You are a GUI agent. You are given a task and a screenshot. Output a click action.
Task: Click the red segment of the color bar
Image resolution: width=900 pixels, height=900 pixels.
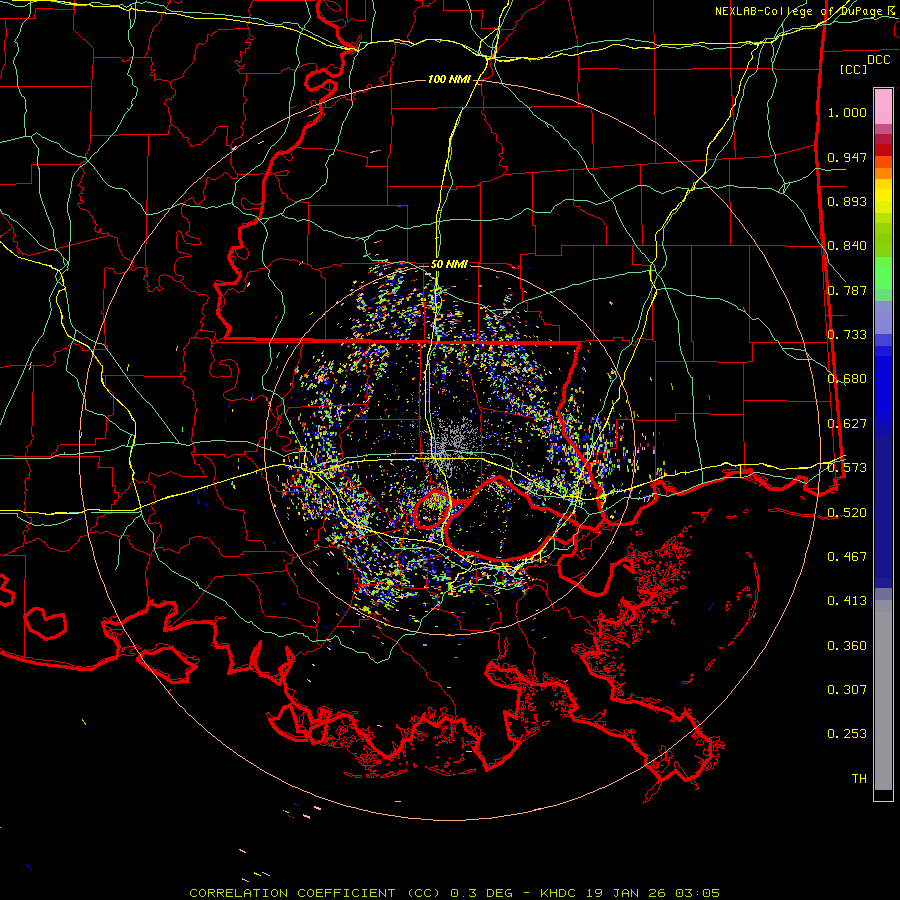(x=883, y=149)
